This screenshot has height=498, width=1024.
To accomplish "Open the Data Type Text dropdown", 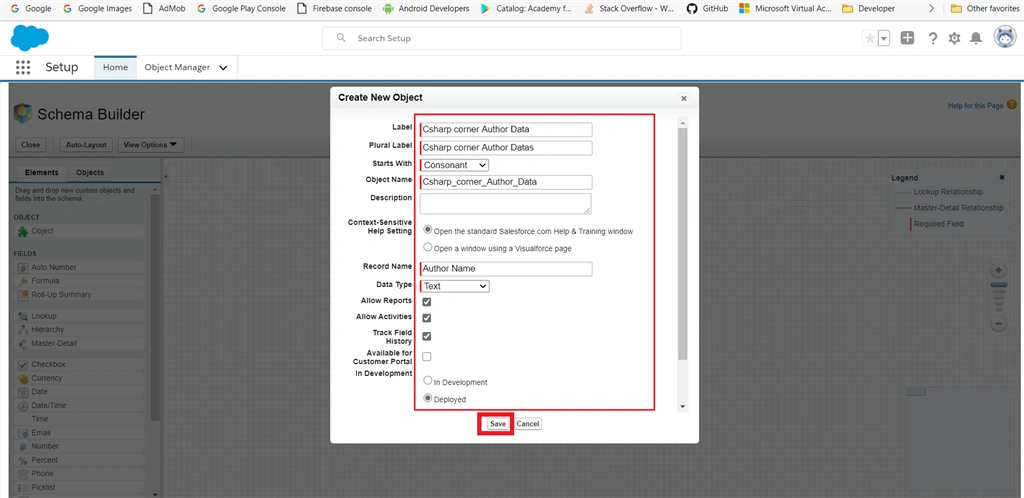I will click(455, 286).
